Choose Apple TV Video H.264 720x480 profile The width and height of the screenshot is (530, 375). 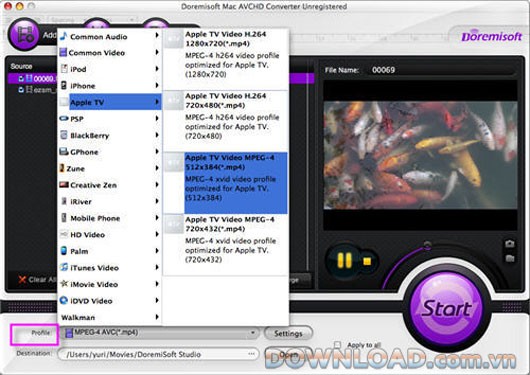point(225,121)
